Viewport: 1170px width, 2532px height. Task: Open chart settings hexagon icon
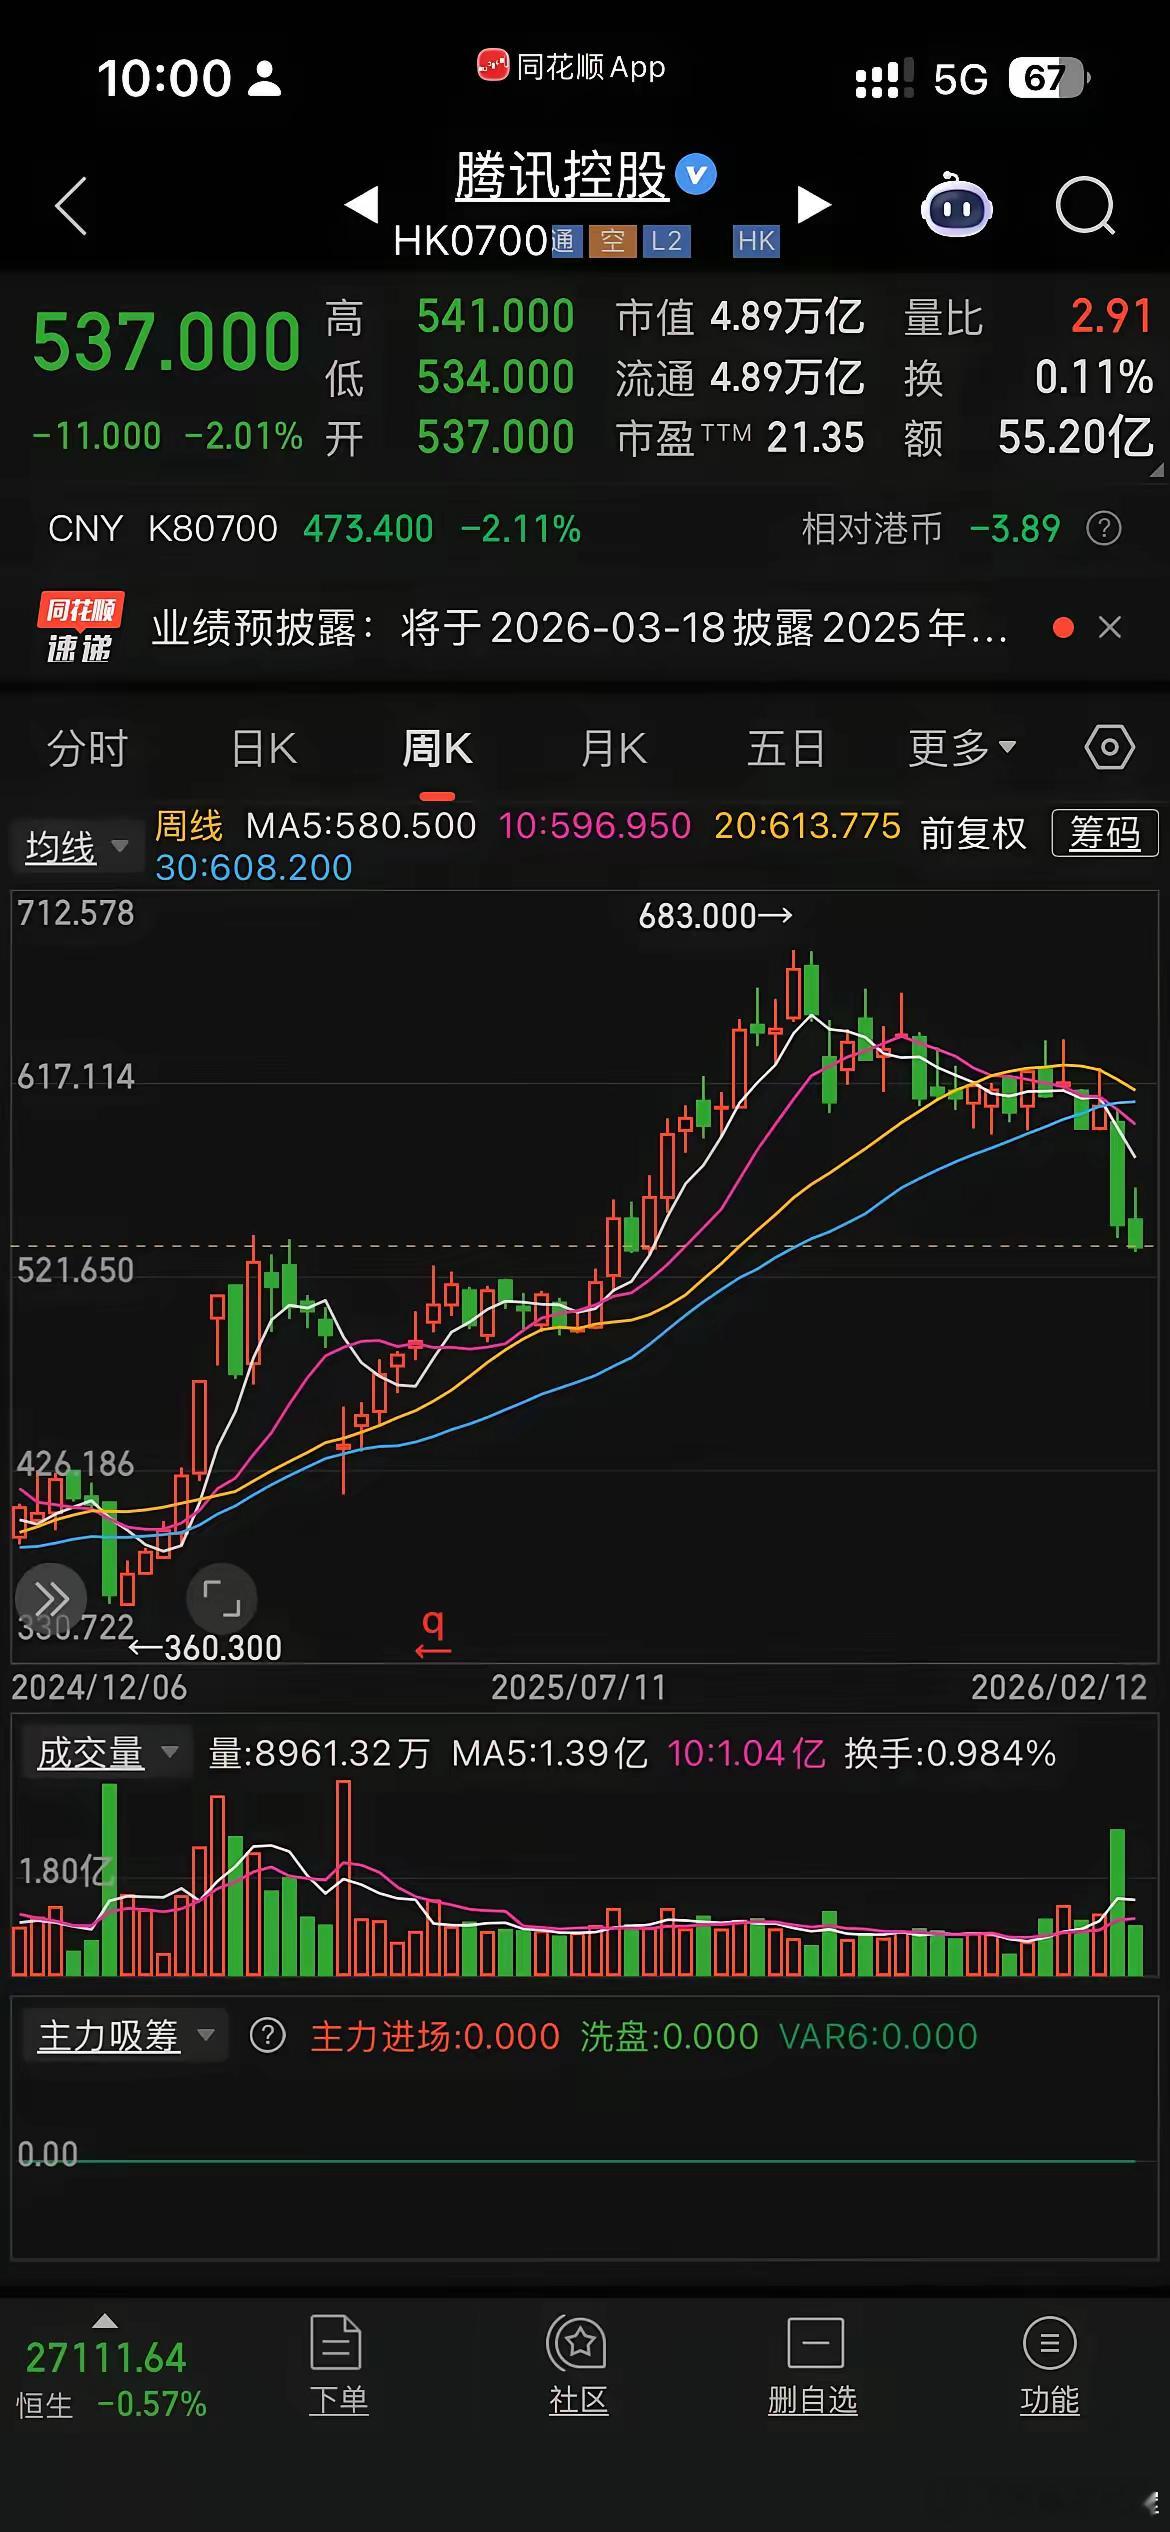pos(1109,748)
